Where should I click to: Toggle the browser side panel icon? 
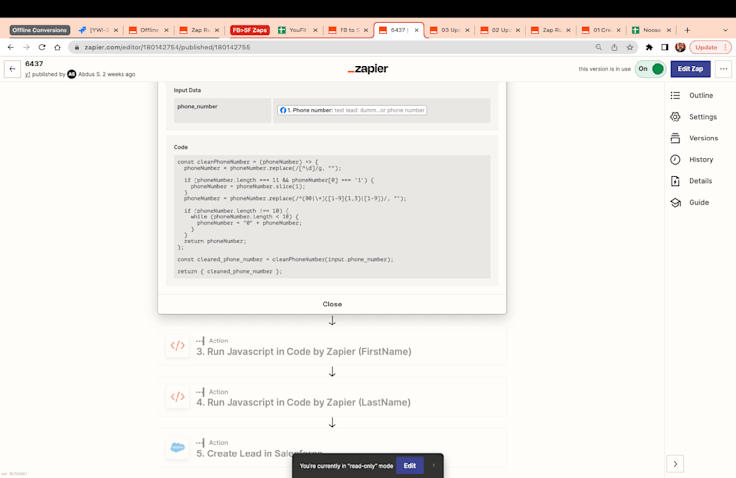665,47
